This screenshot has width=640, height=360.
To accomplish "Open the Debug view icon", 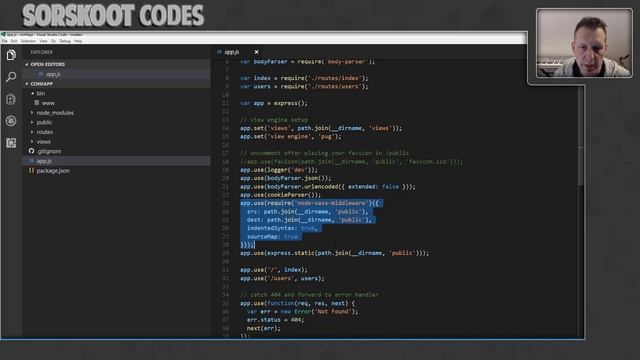I will click(x=11, y=121).
